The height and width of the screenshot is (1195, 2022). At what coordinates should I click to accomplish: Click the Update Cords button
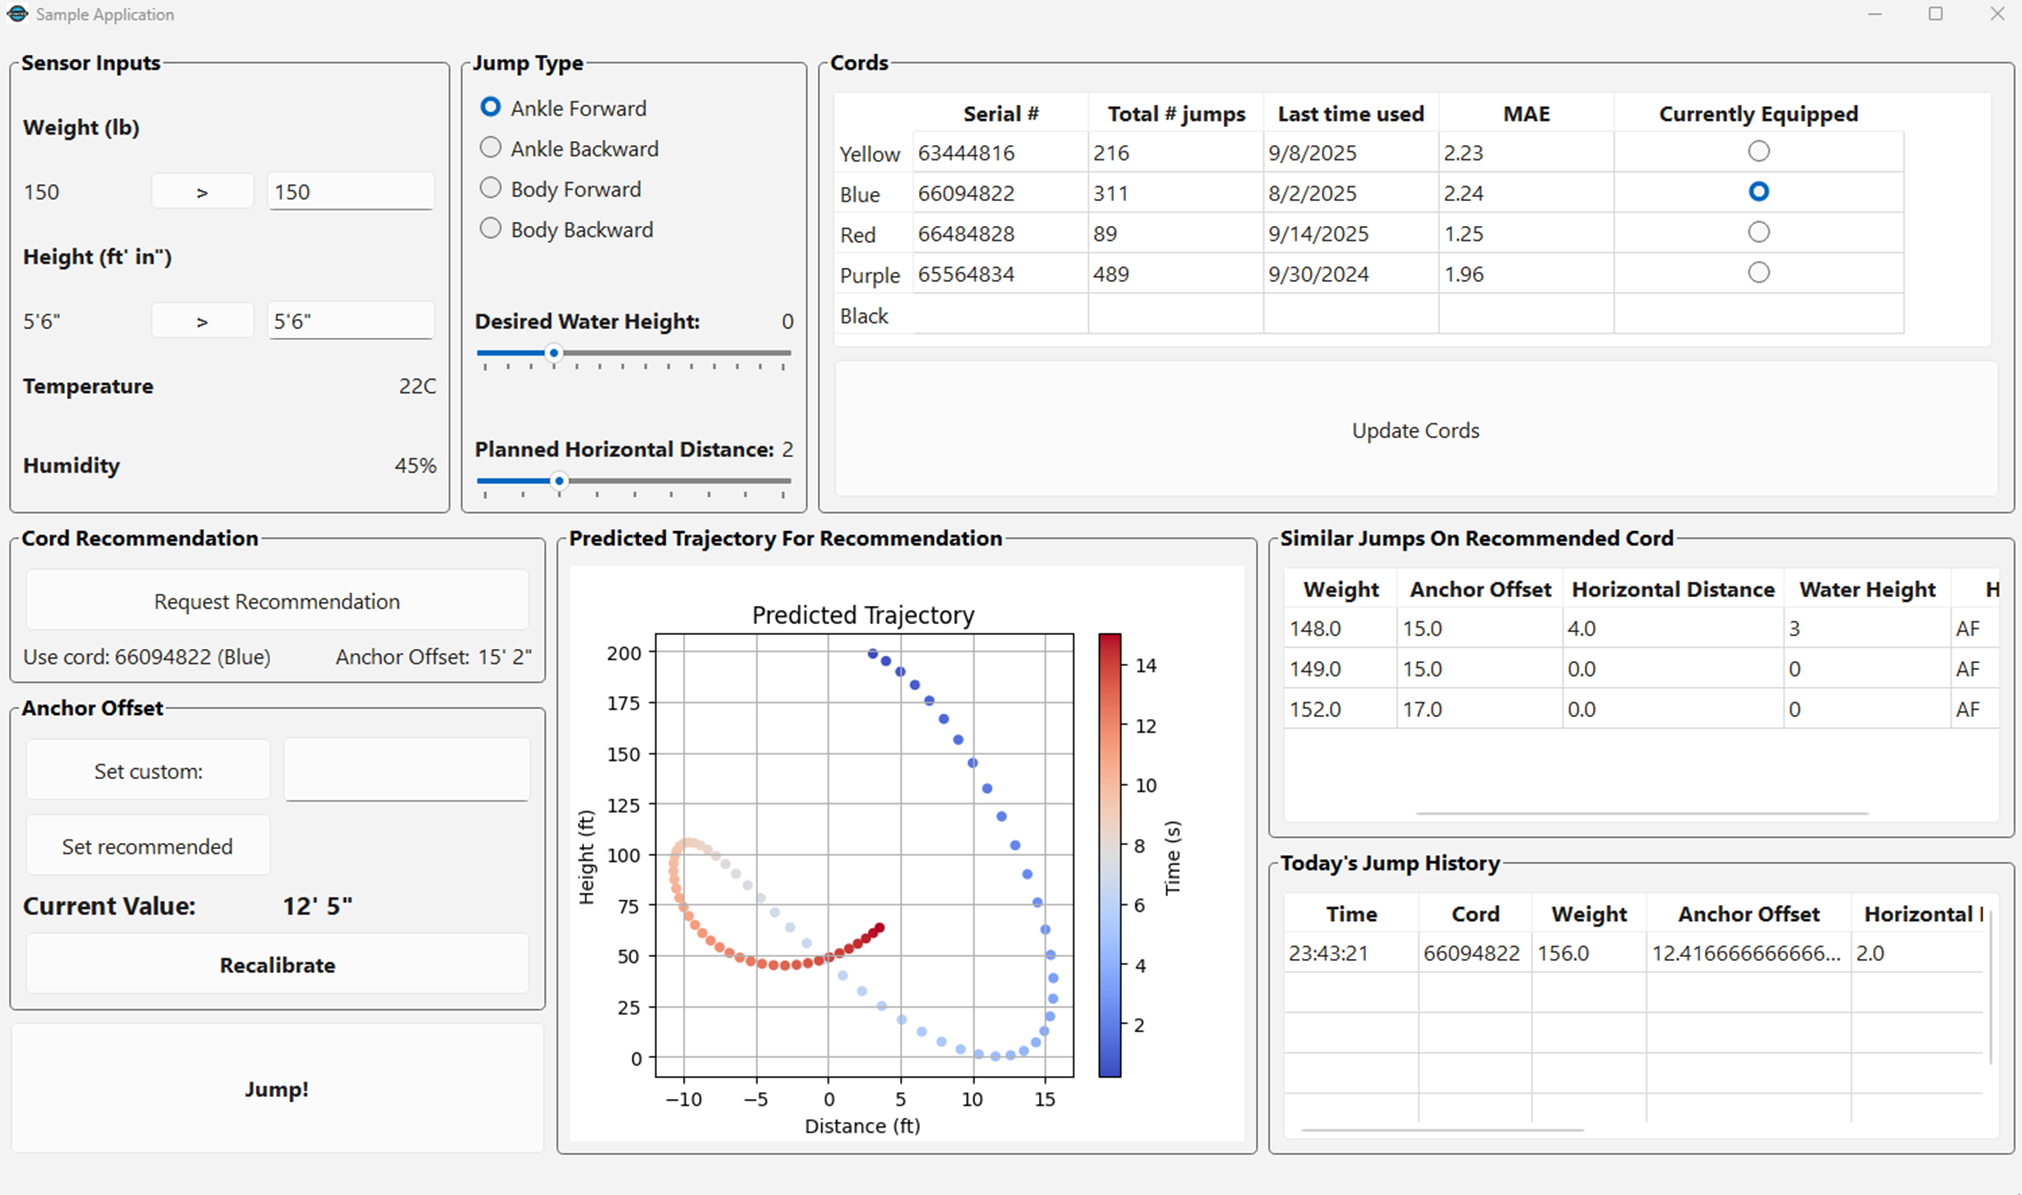(1414, 430)
